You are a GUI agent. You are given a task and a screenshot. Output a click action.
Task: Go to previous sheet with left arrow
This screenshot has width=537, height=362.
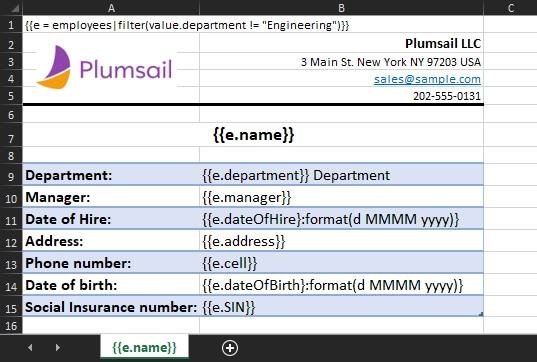click(30, 348)
